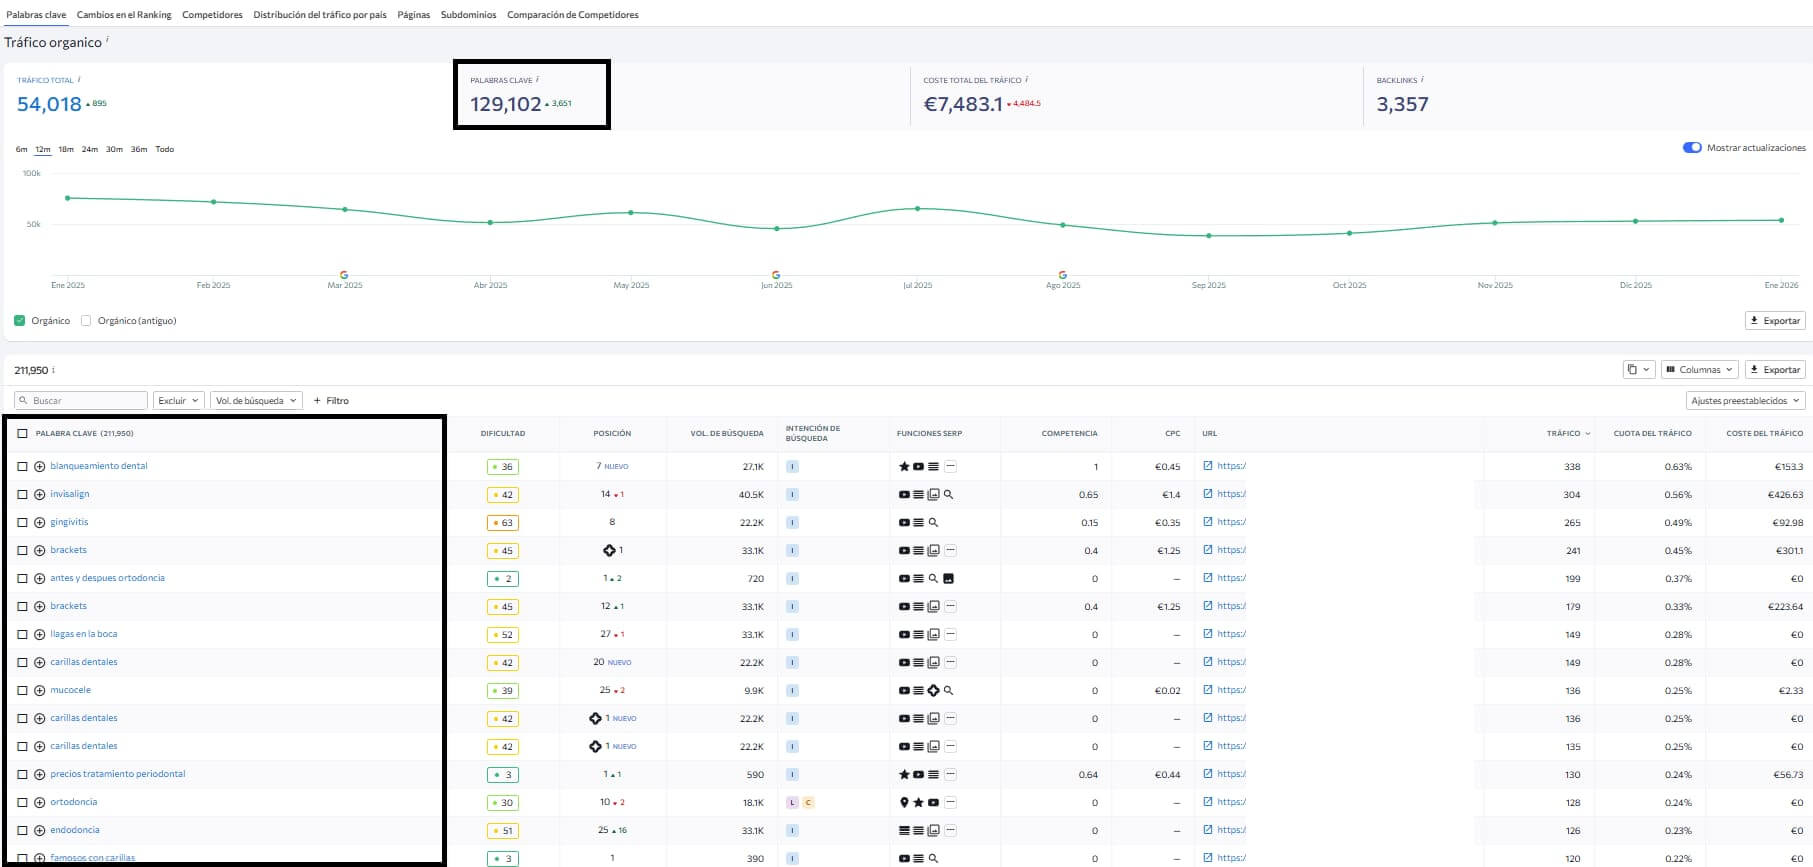1813x867 pixels.
Task: Switch to the Competidores tab
Action: point(212,15)
